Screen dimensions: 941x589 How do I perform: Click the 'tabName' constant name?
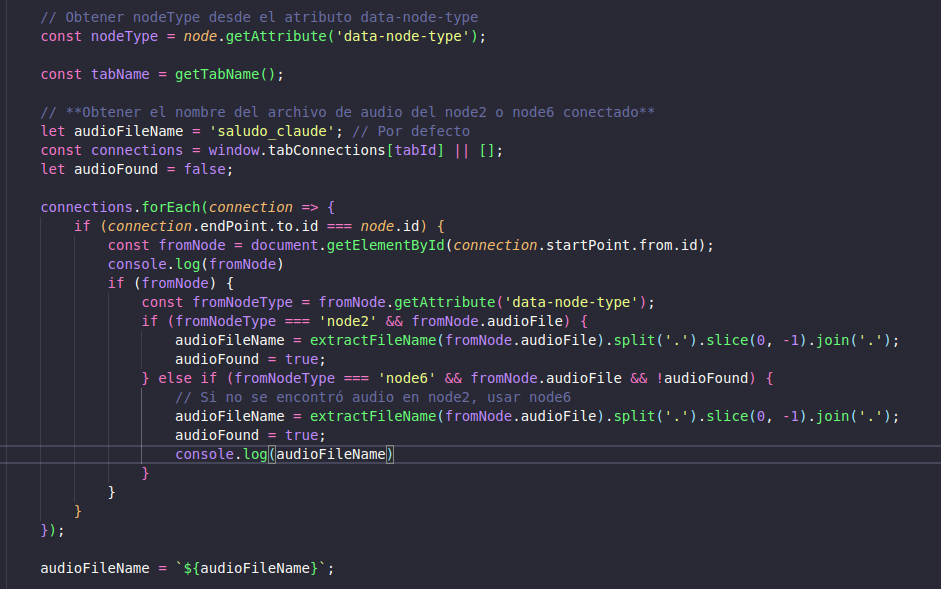[120, 74]
